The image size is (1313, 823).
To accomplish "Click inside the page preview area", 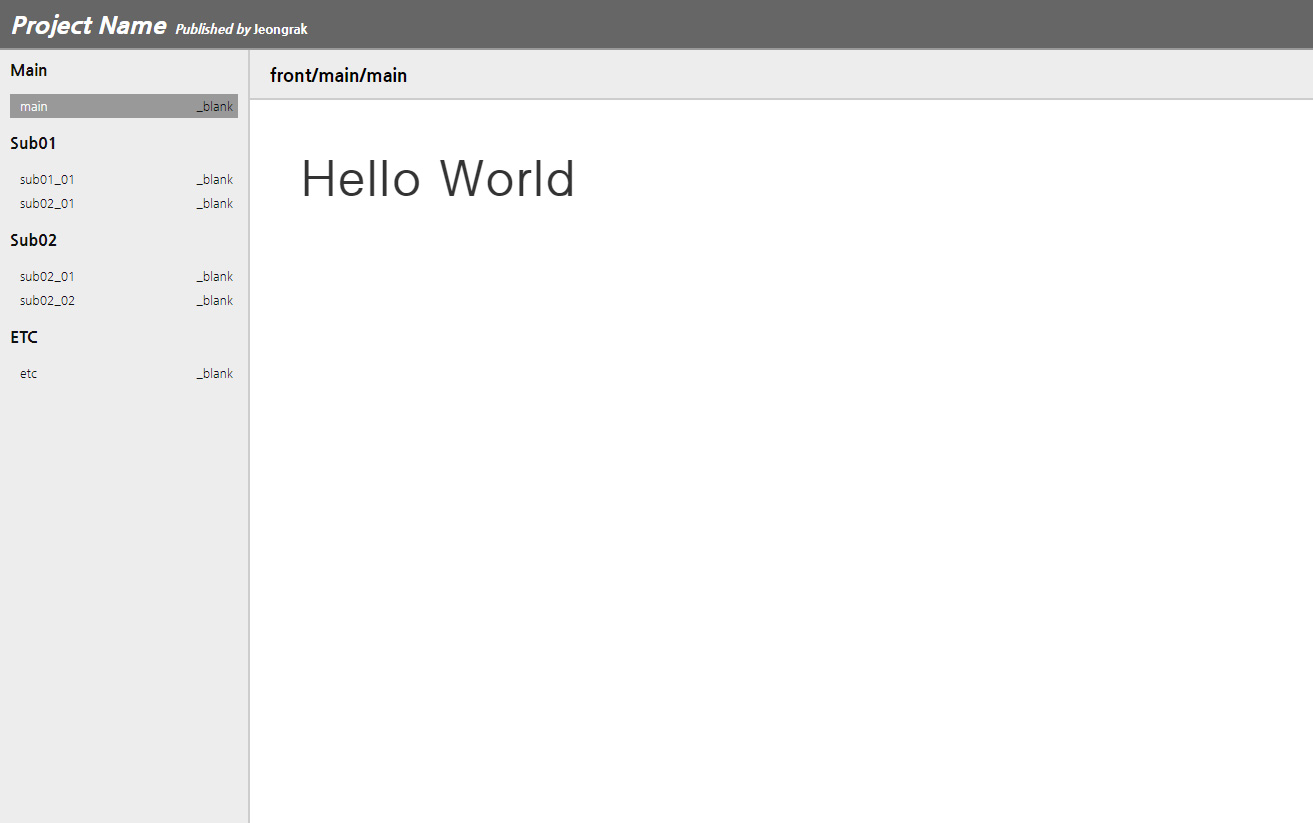I will pyautogui.click(x=780, y=500).
